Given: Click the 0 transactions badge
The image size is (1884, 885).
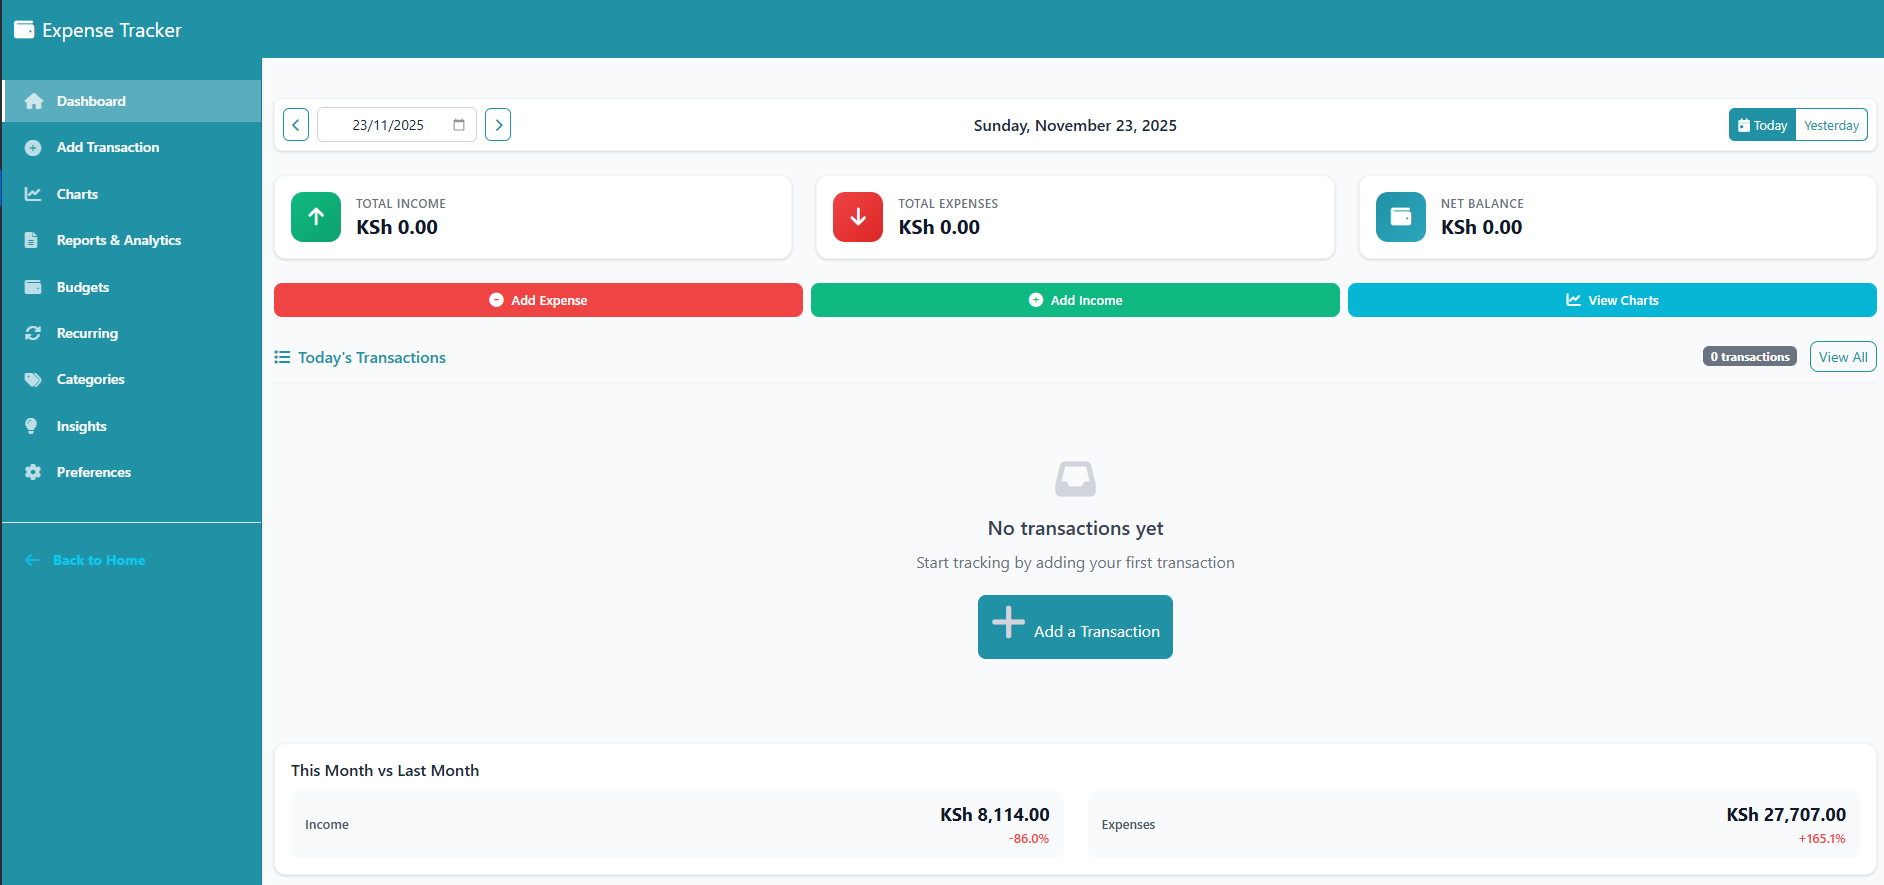Looking at the screenshot, I should pyautogui.click(x=1750, y=357).
